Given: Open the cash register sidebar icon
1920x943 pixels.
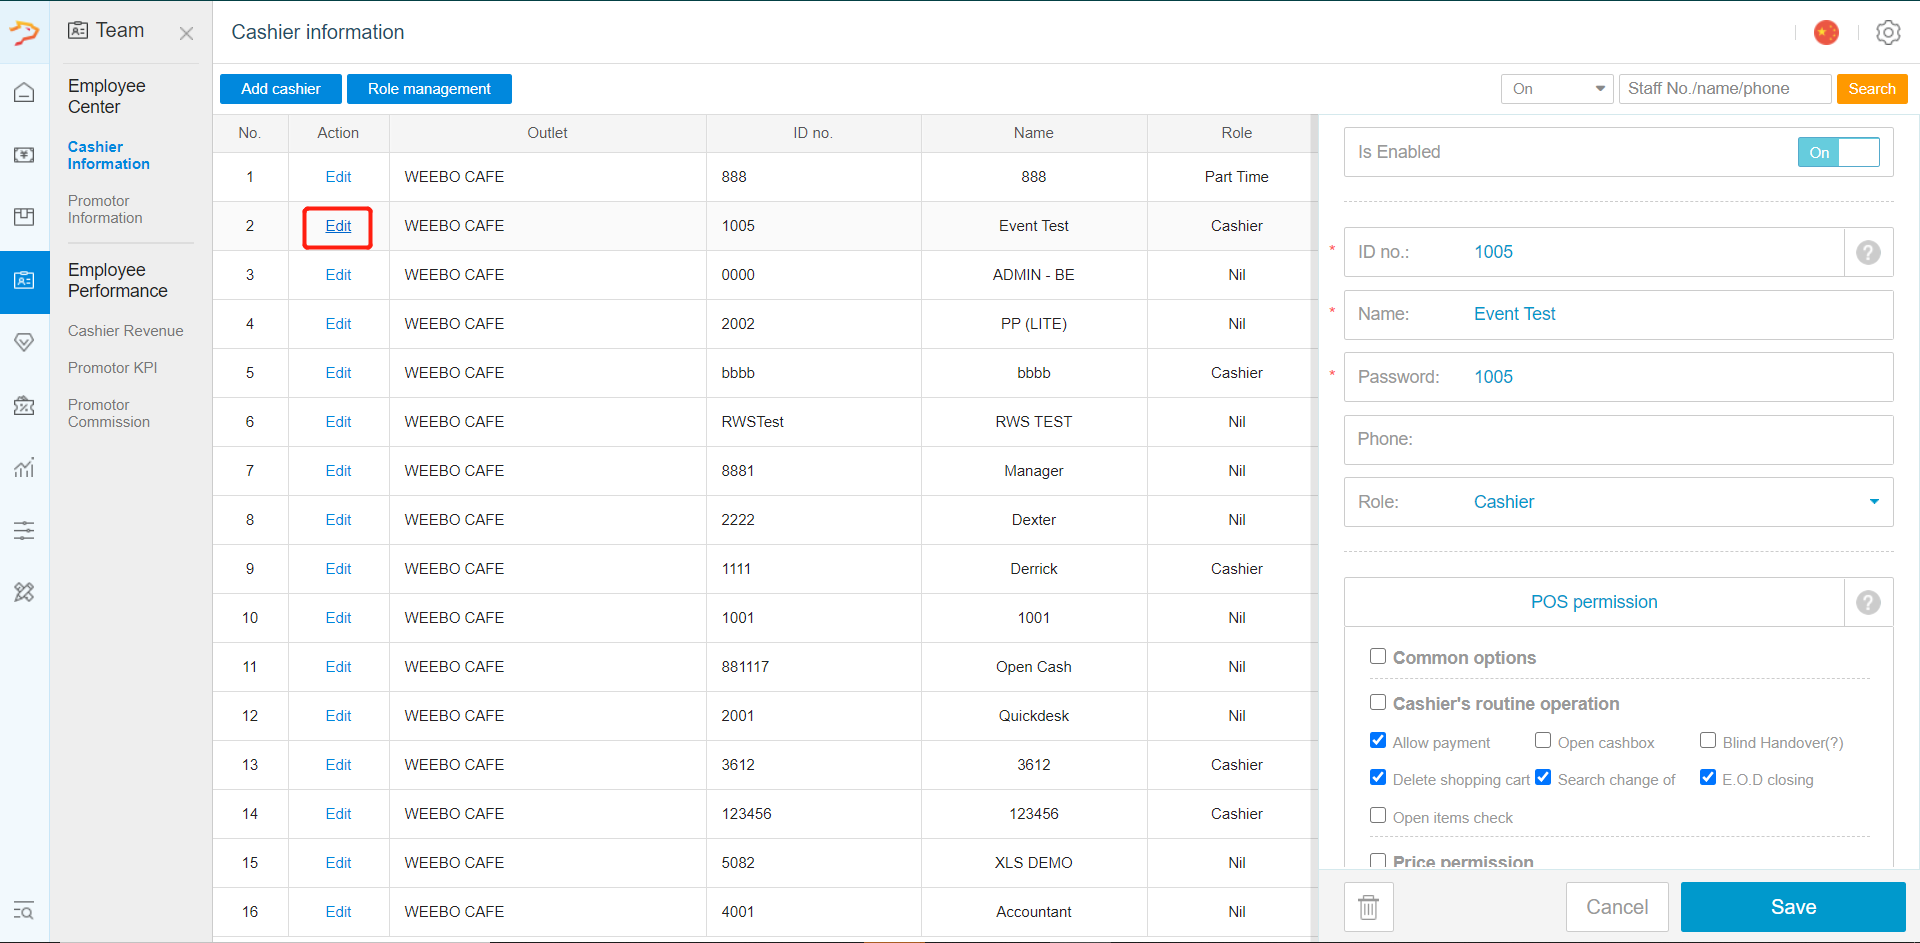Looking at the screenshot, I should click(24, 155).
